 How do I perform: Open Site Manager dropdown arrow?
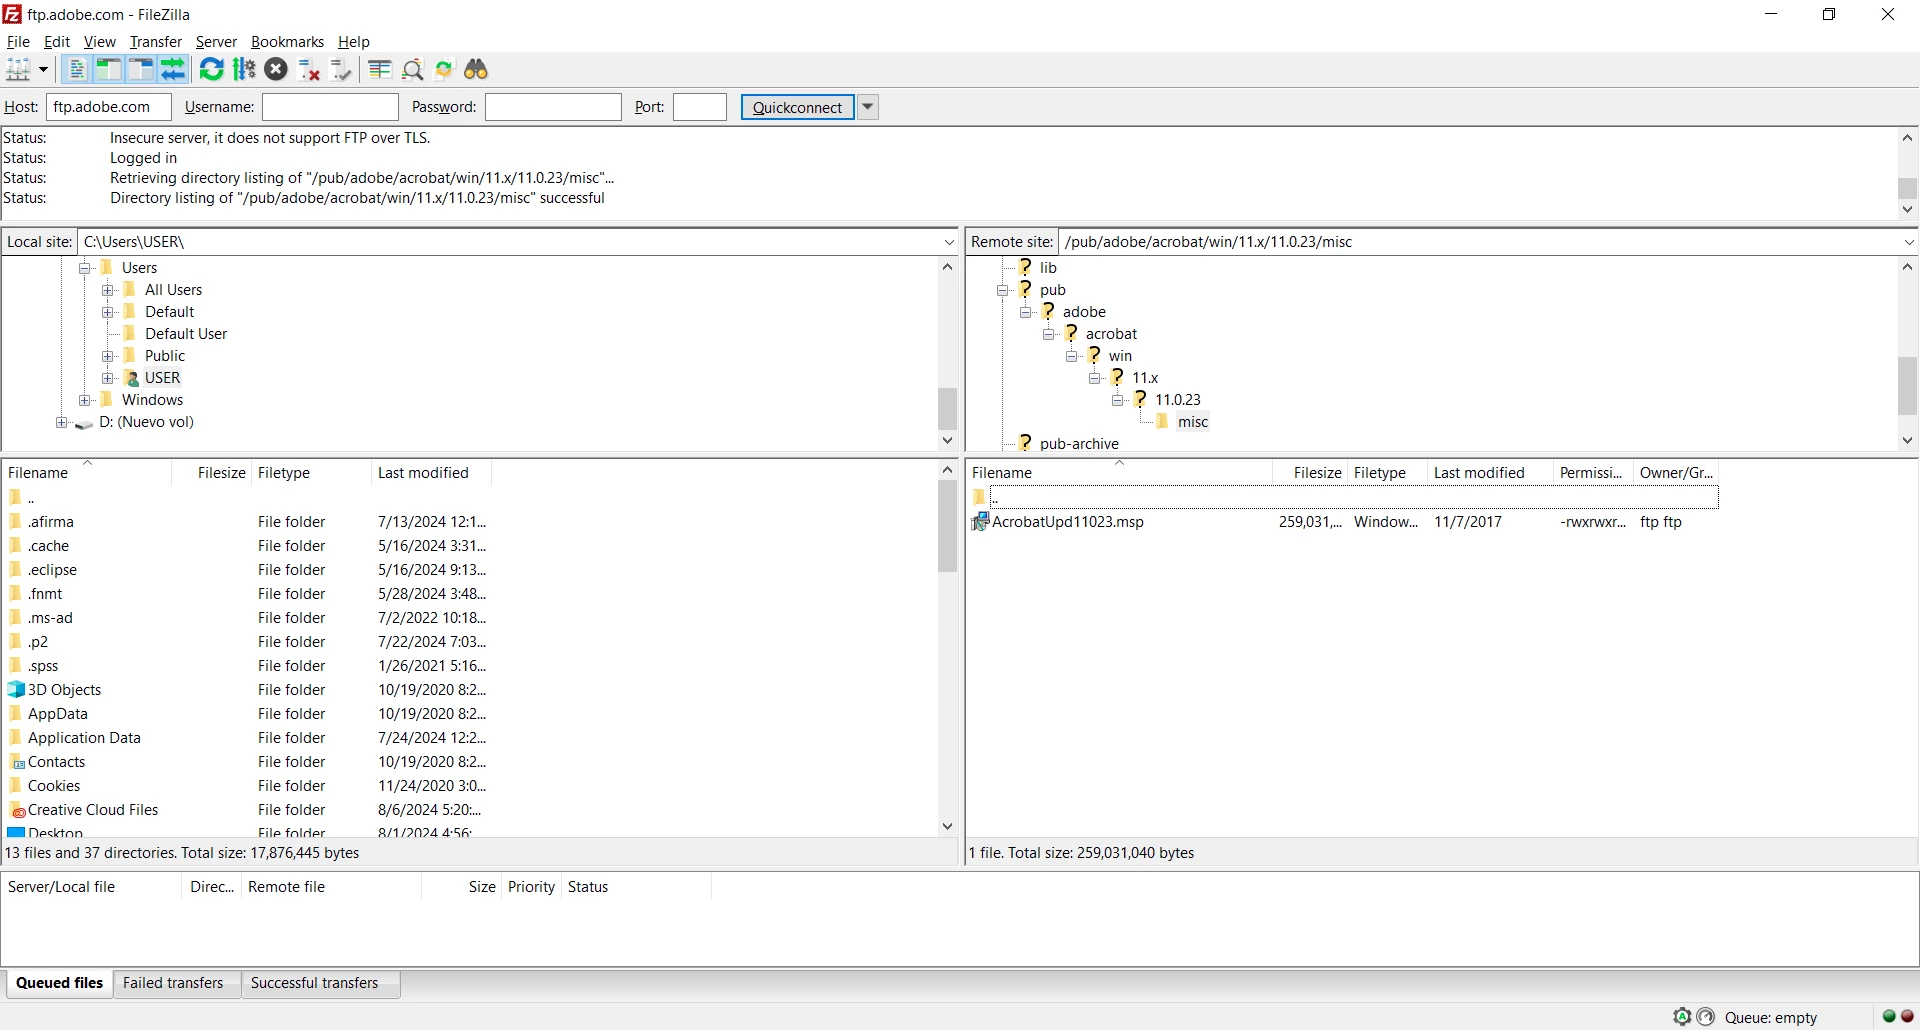point(43,69)
